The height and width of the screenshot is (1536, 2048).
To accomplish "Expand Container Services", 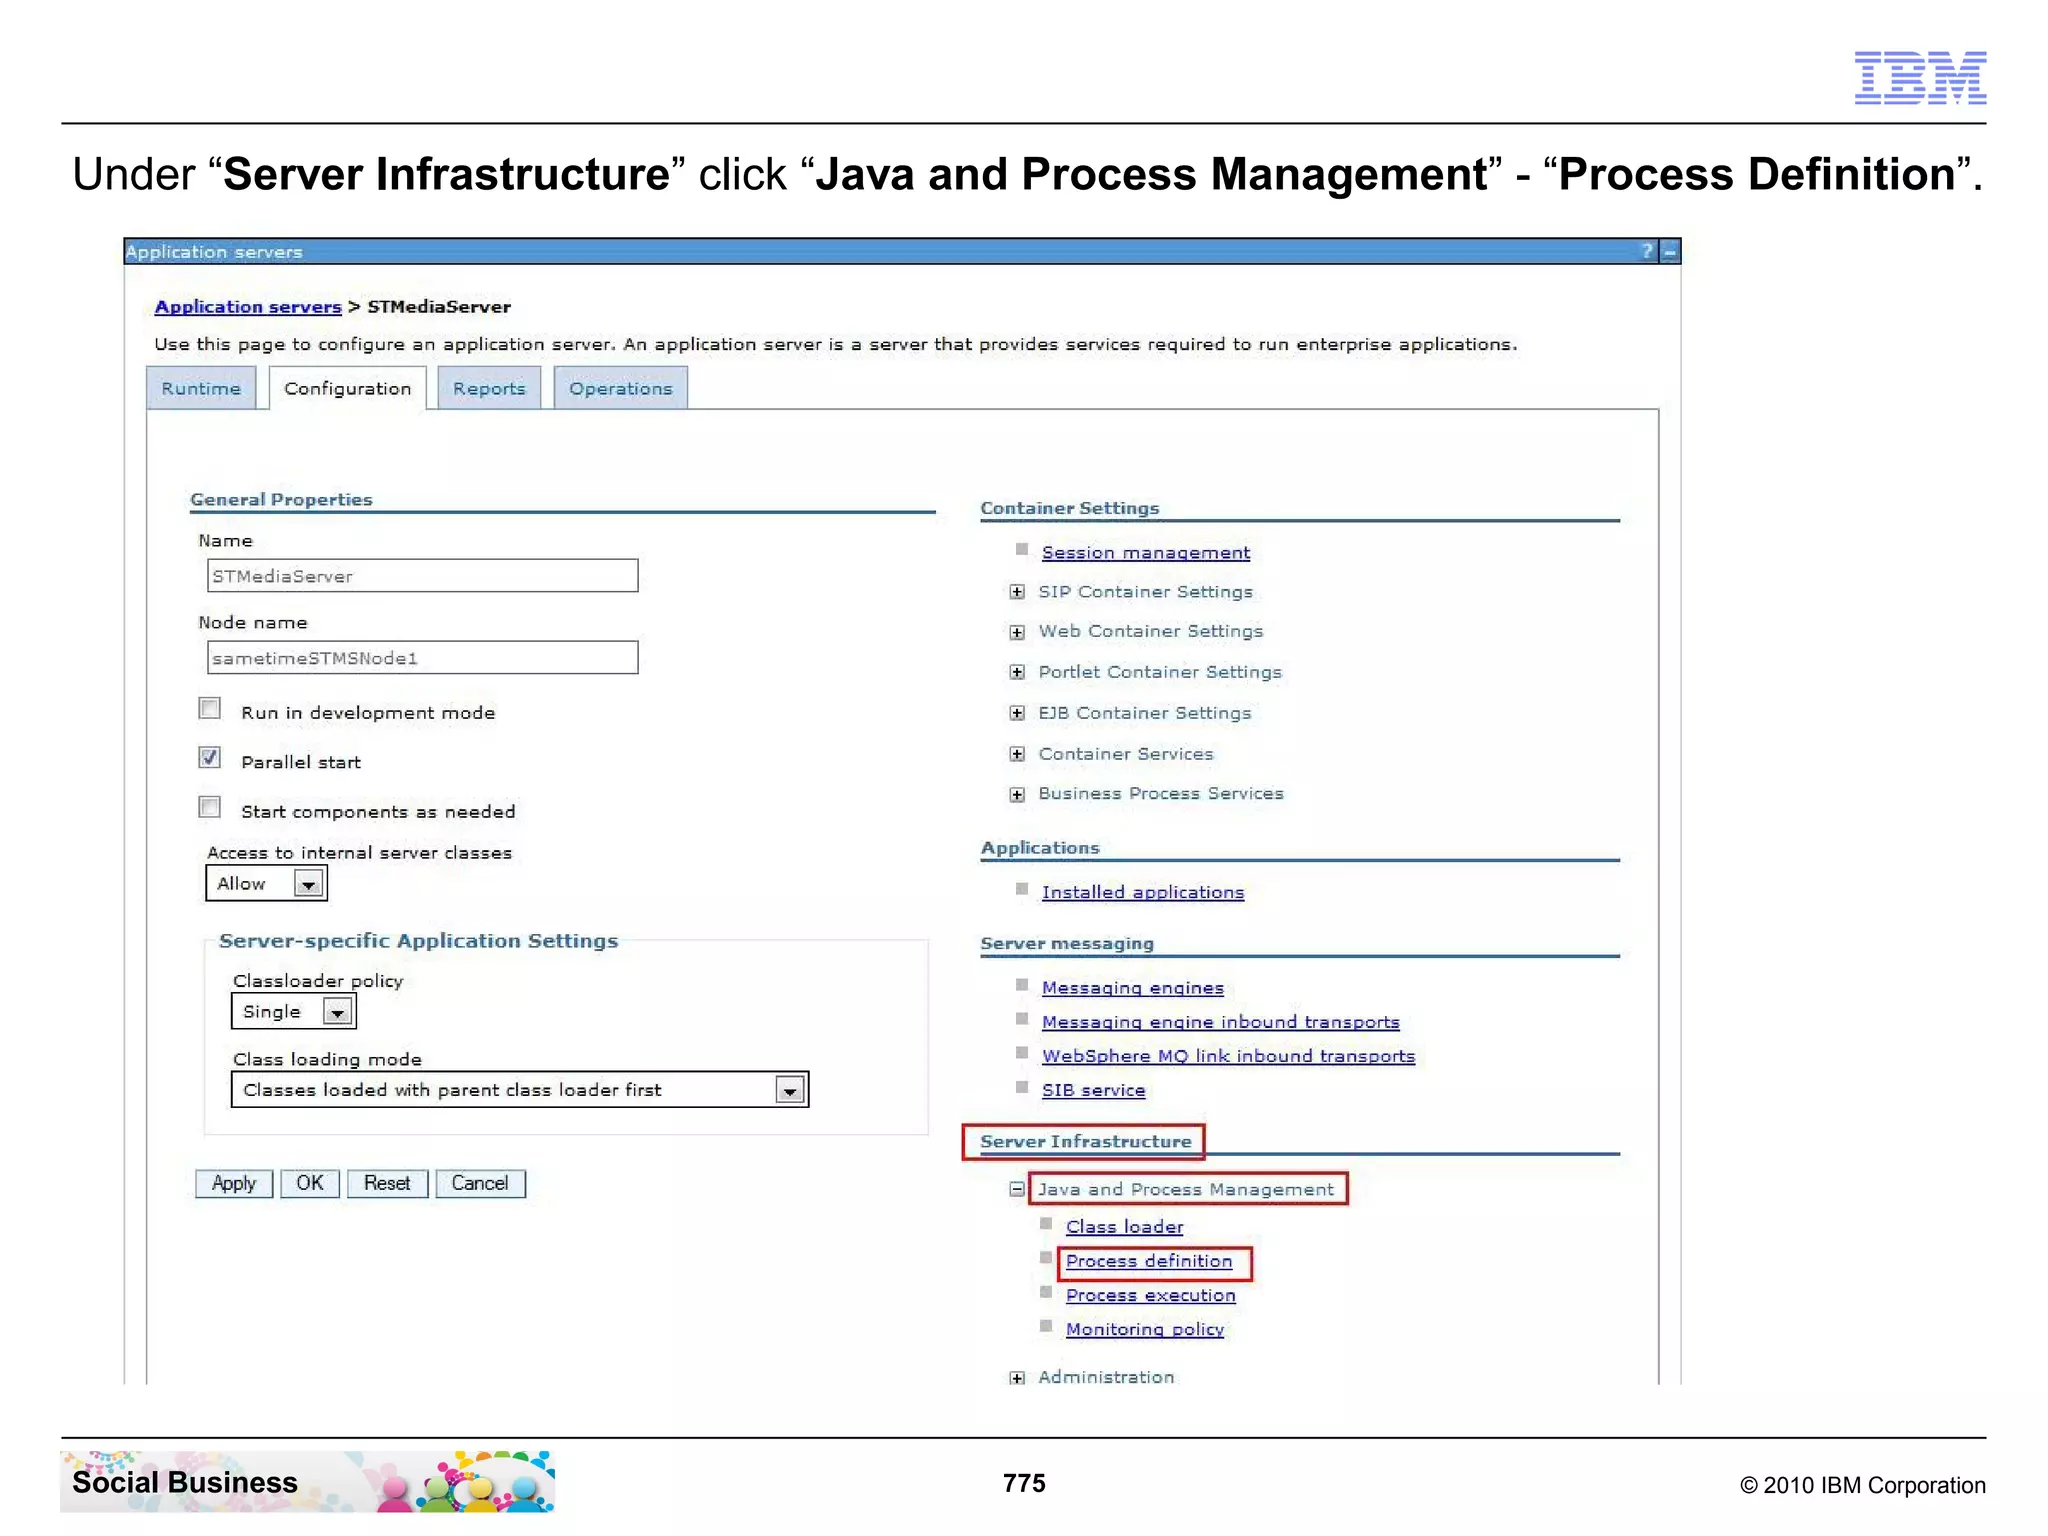I will pos(1017,754).
